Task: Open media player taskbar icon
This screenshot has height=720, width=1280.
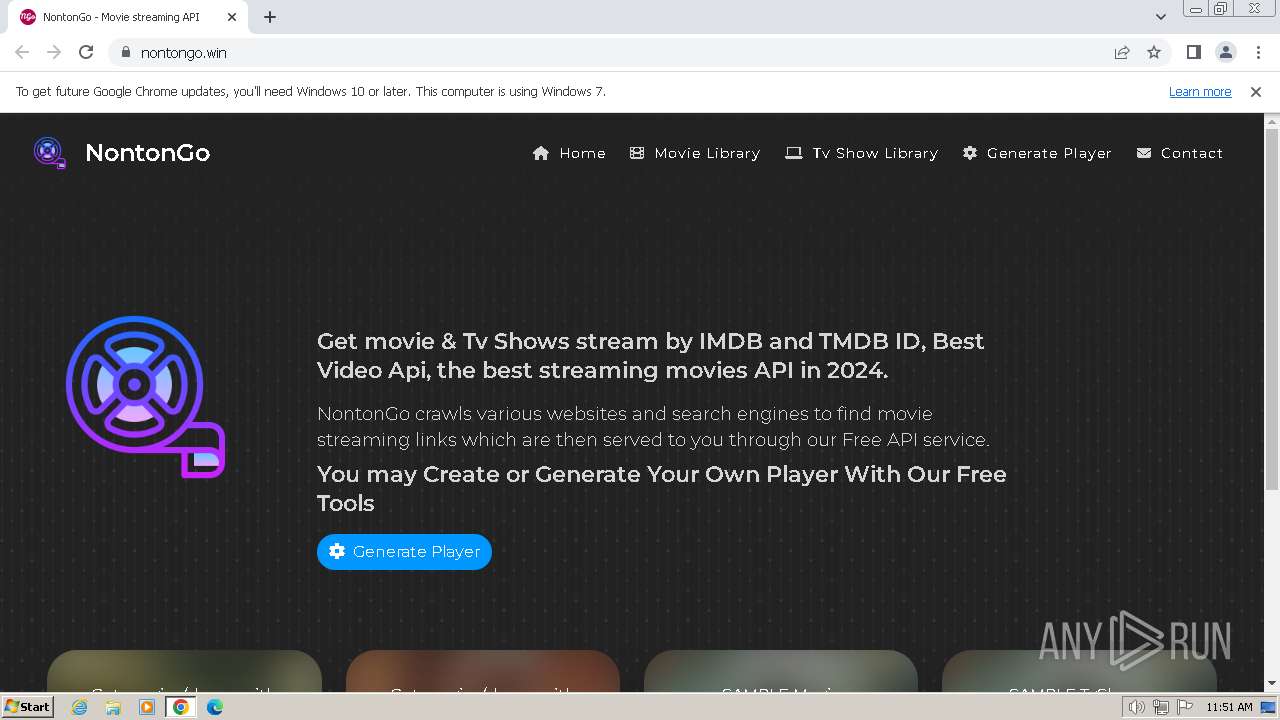Action: coord(147,707)
